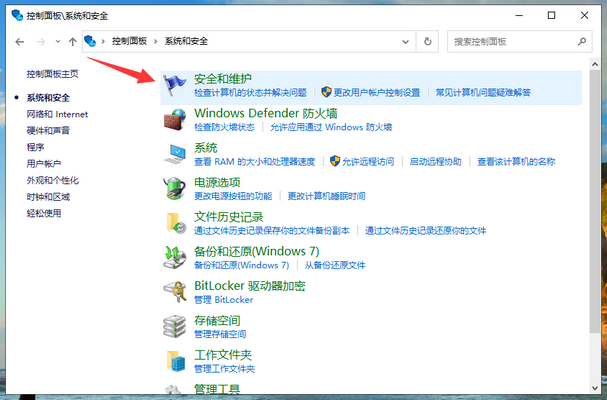
Task: Click the 工作文件夹 icon
Action: [175, 360]
